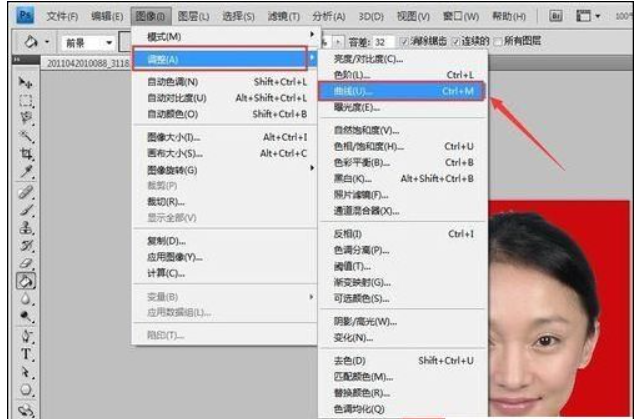Choose 色阶(L) Levels

coord(404,75)
